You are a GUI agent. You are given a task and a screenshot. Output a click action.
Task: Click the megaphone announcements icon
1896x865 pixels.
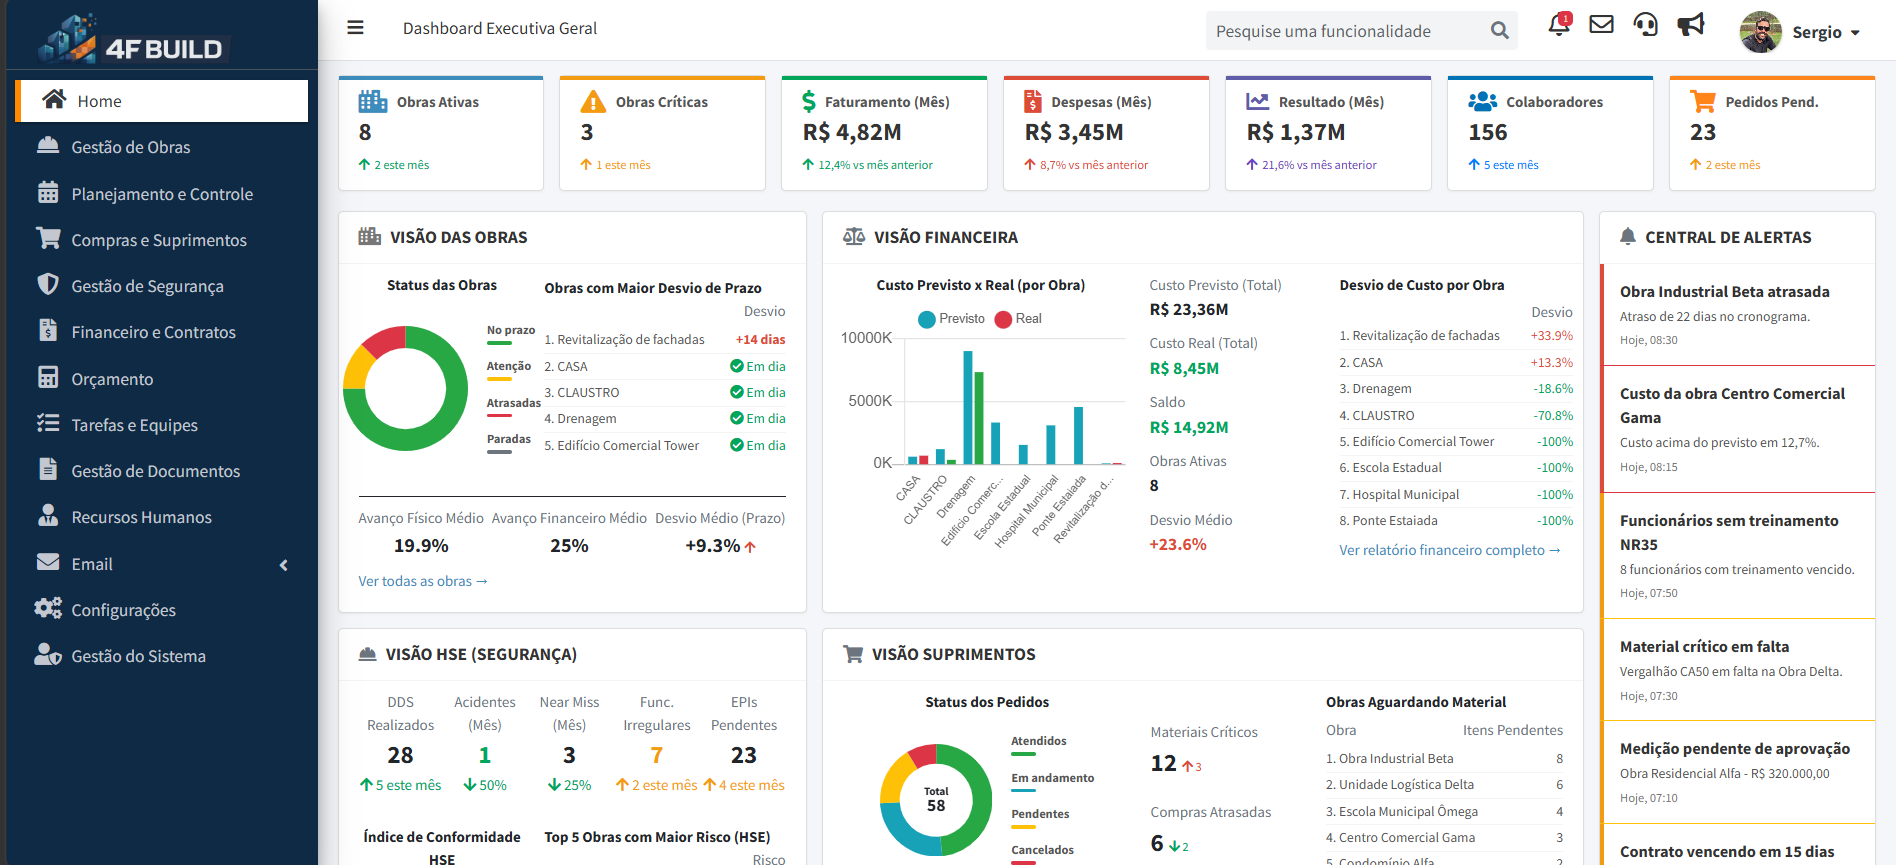(1691, 24)
